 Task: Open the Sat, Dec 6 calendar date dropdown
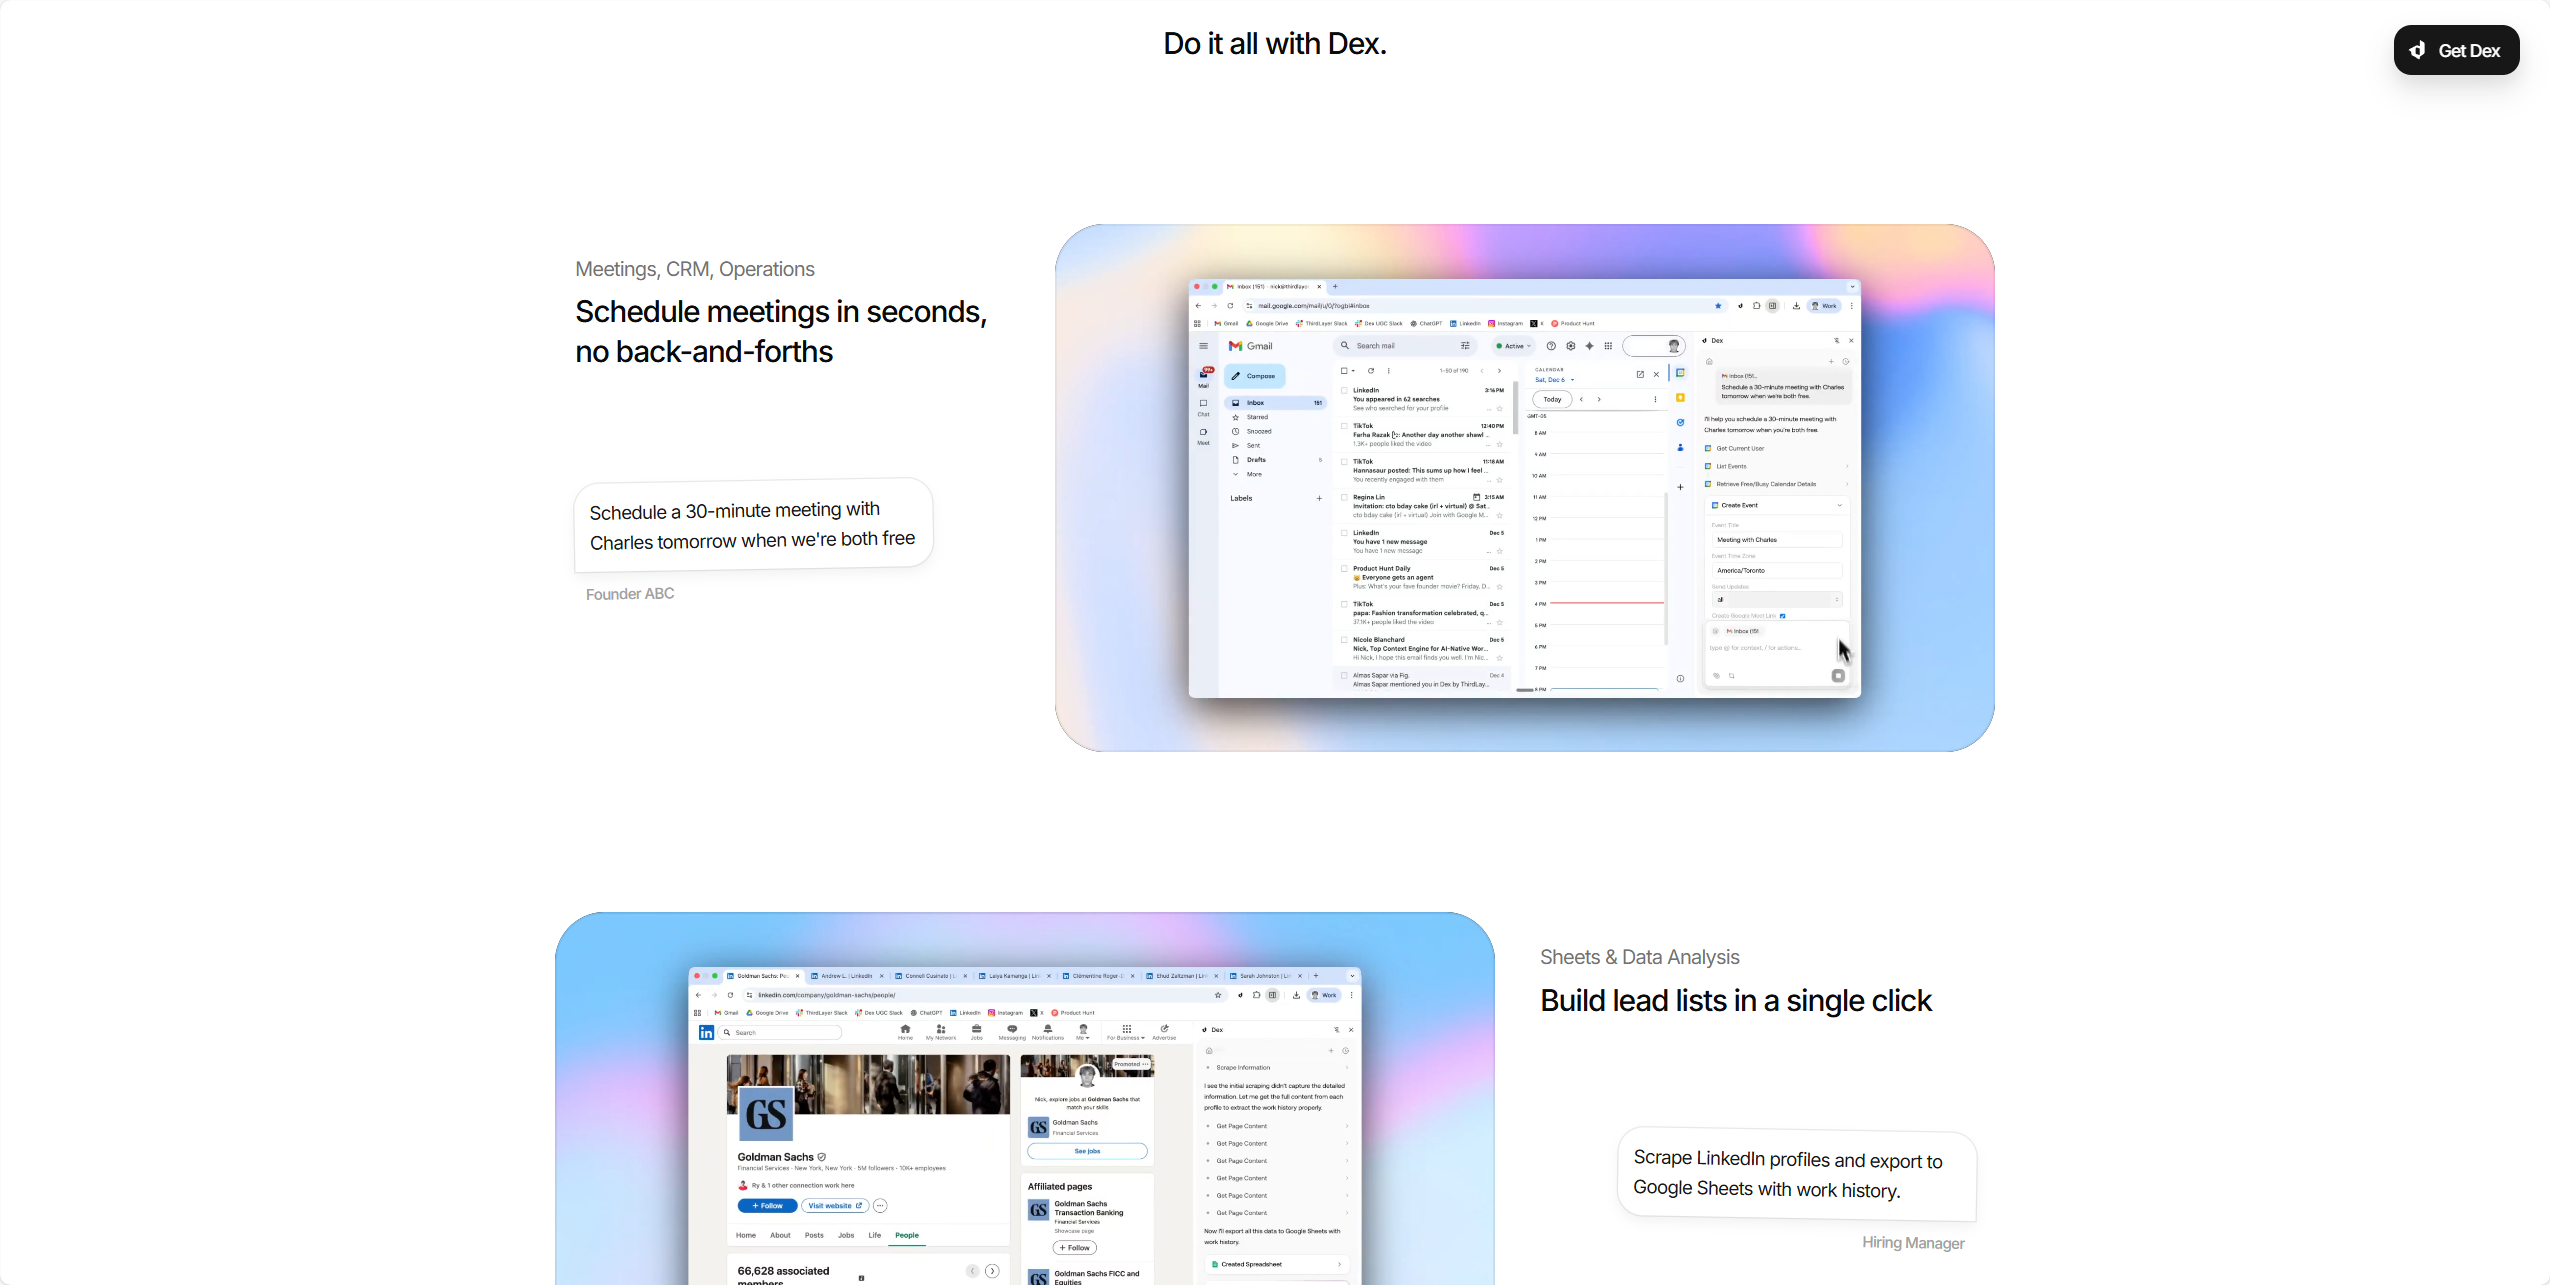(1554, 380)
